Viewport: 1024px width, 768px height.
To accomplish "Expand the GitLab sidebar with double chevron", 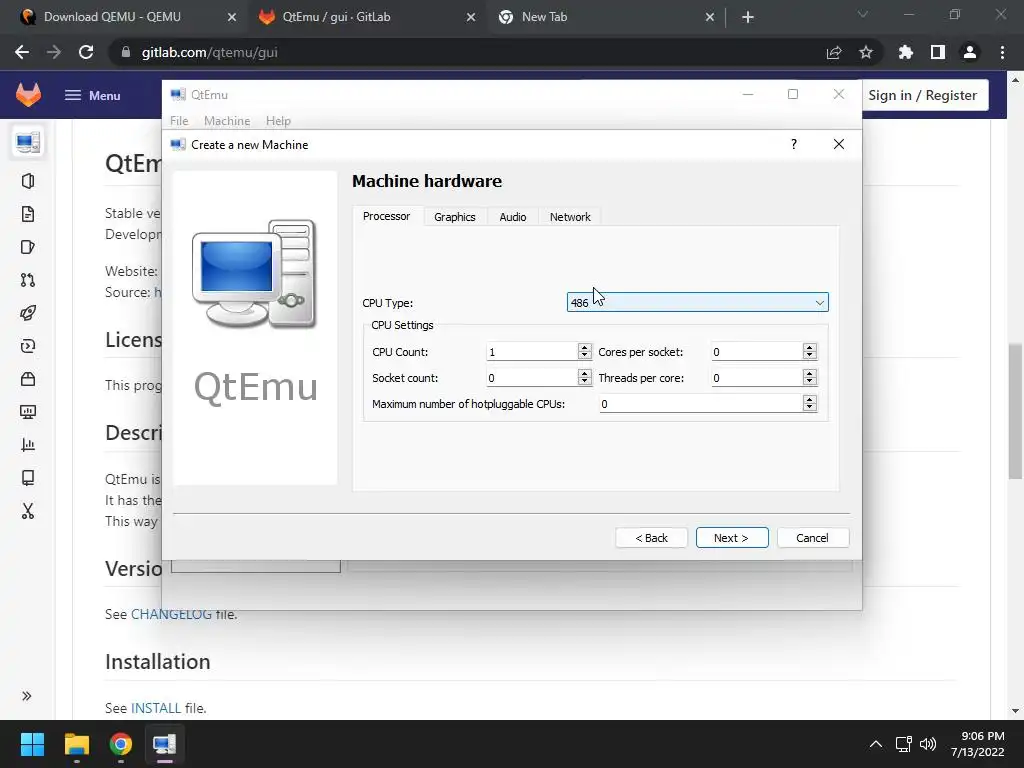I will [27, 696].
